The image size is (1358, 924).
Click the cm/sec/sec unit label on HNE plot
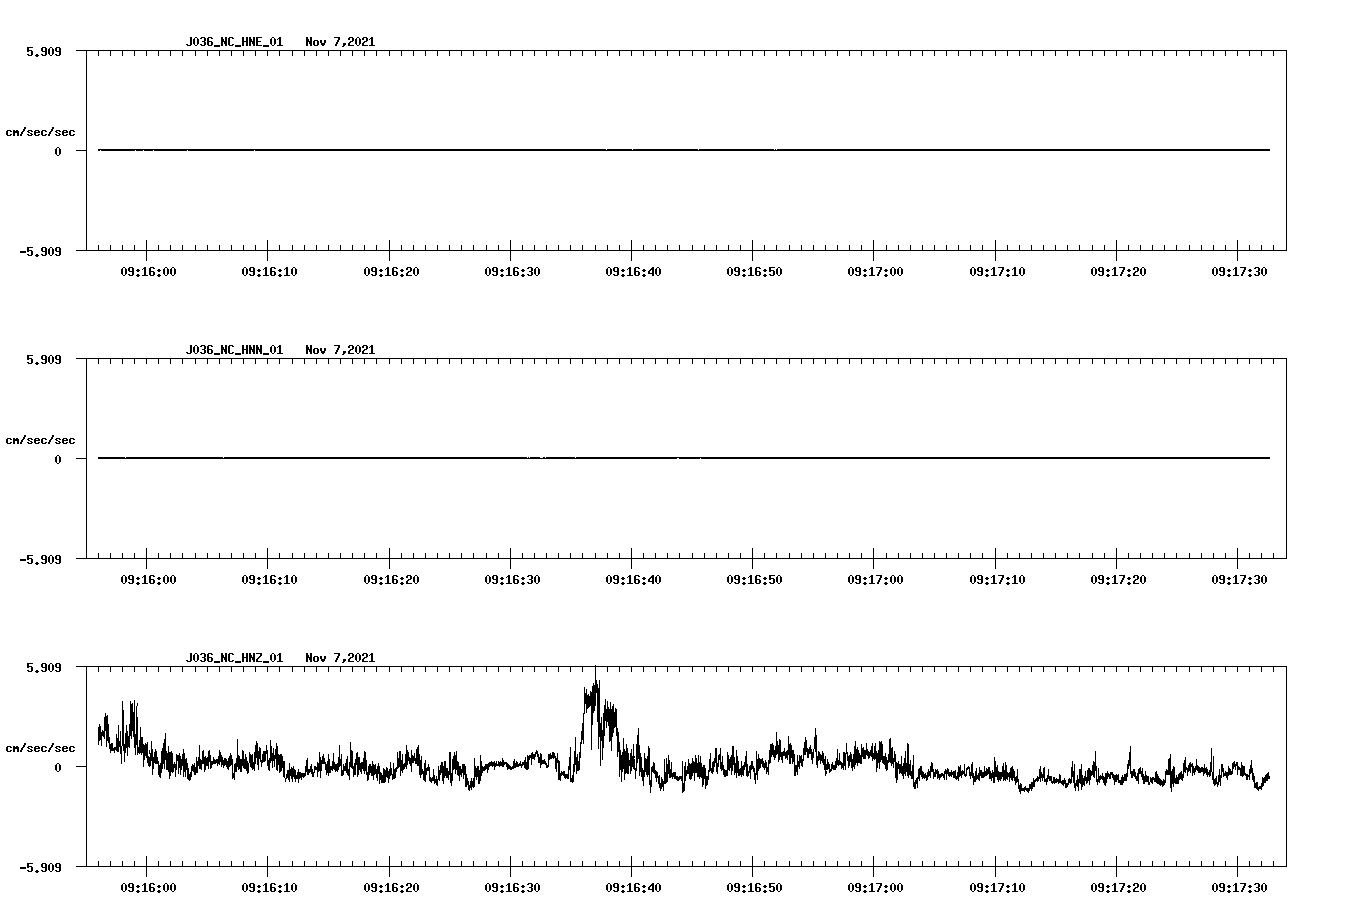point(40,132)
